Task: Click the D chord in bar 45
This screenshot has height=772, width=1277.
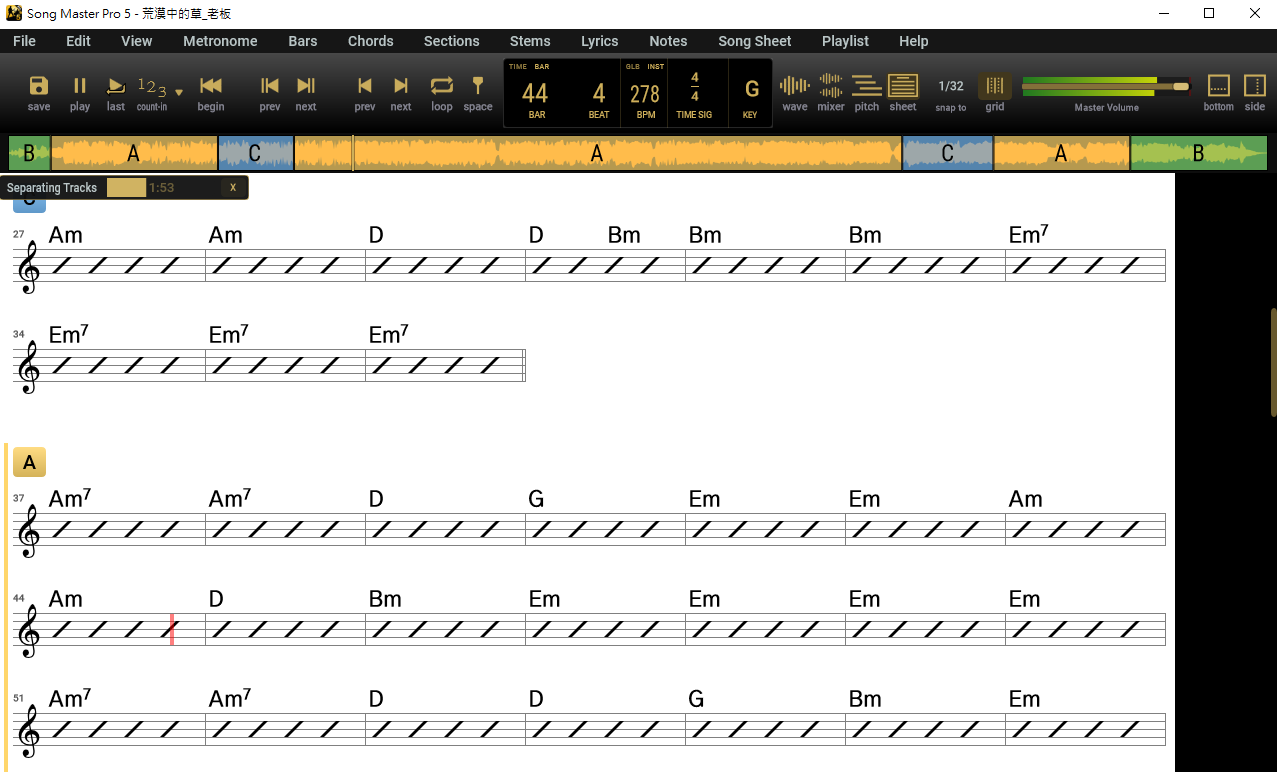Action: click(216, 599)
